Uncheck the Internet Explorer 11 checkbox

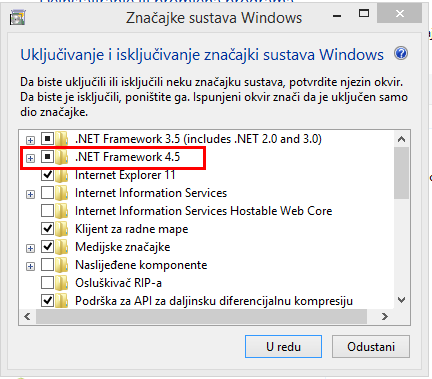click(47, 175)
